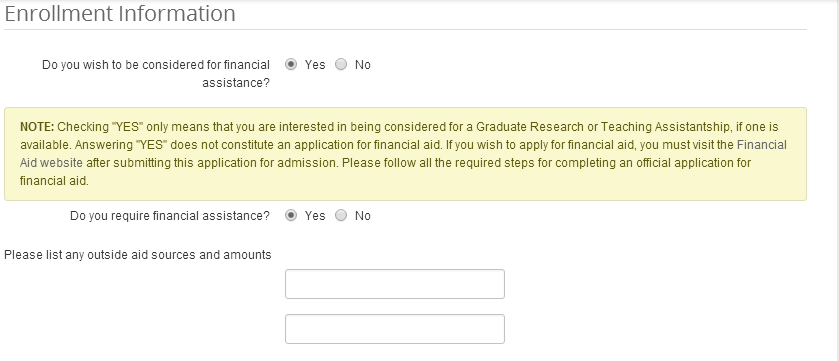
Task: Select No radio for financial assistance consideration
Action: (341, 65)
